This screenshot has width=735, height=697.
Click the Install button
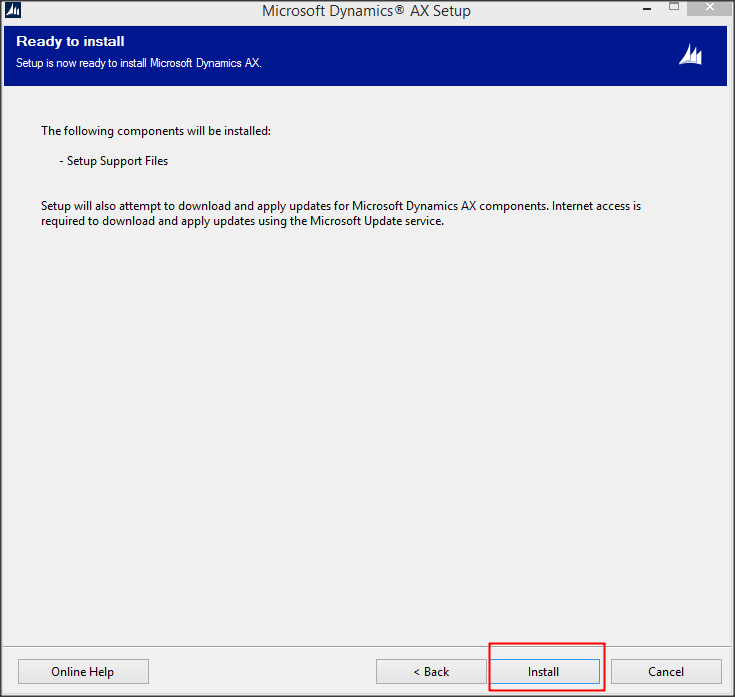point(544,671)
